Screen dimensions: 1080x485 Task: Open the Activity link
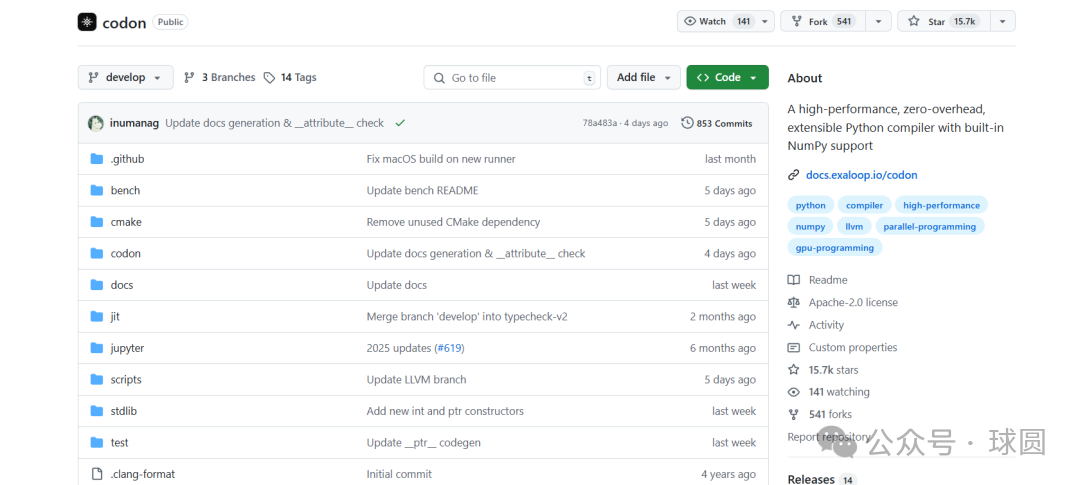(x=816, y=325)
